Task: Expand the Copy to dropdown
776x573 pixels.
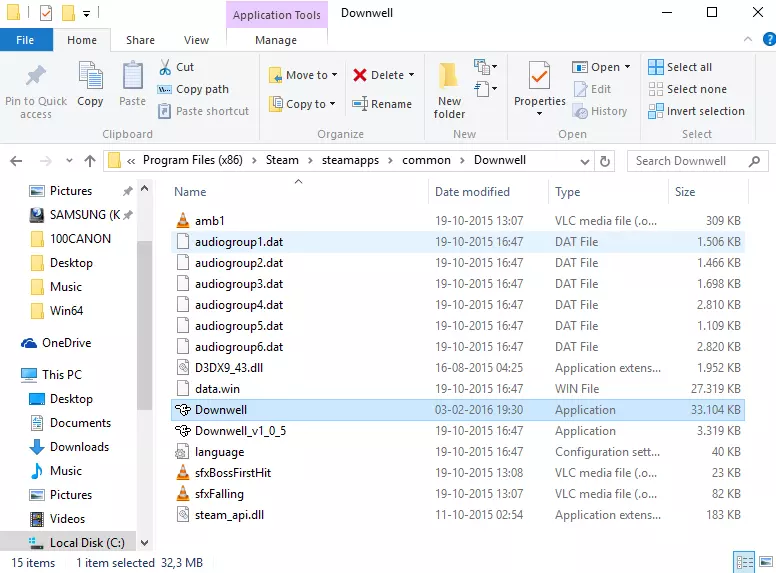Action: (333, 104)
